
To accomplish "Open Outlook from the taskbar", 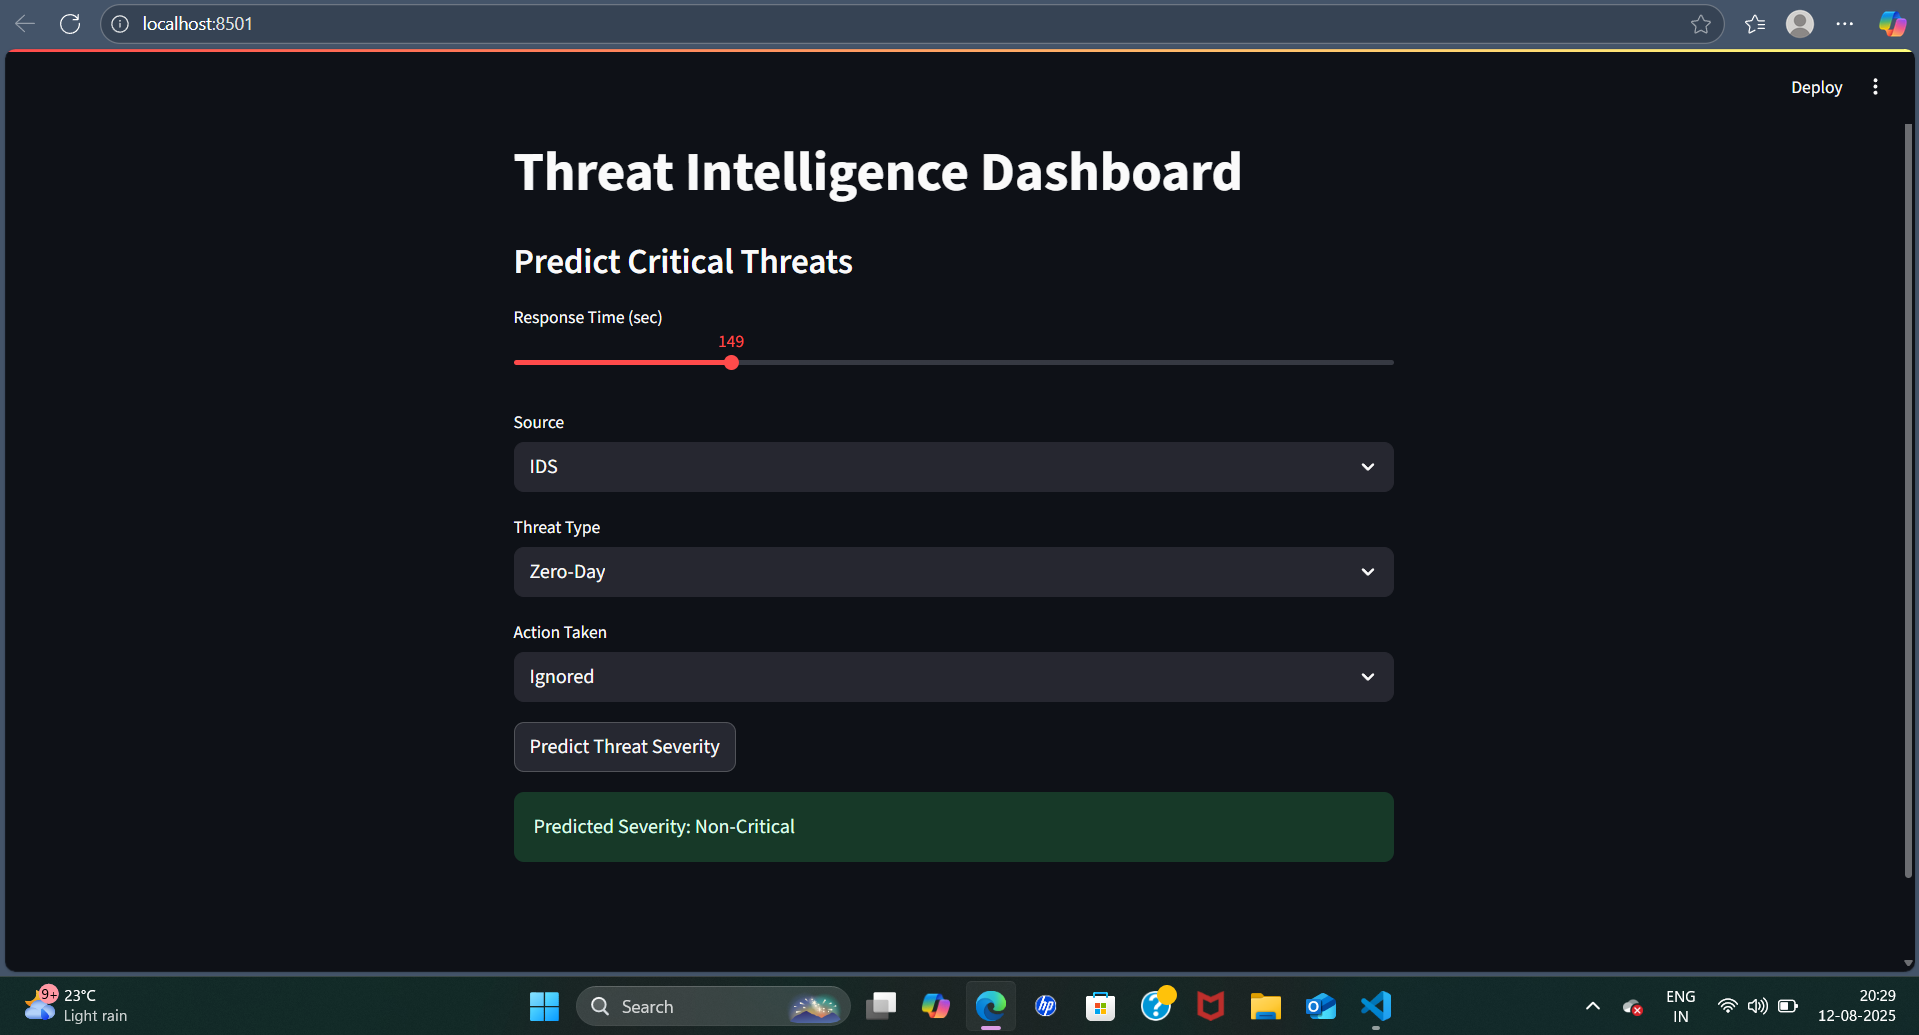I will click(x=1321, y=1006).
